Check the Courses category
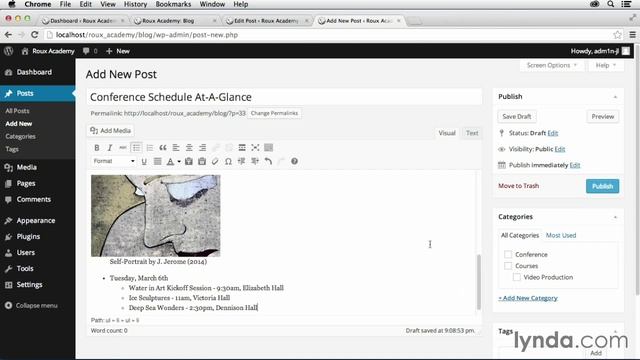This screenshot has width=640, height=360. click(508, 266)
